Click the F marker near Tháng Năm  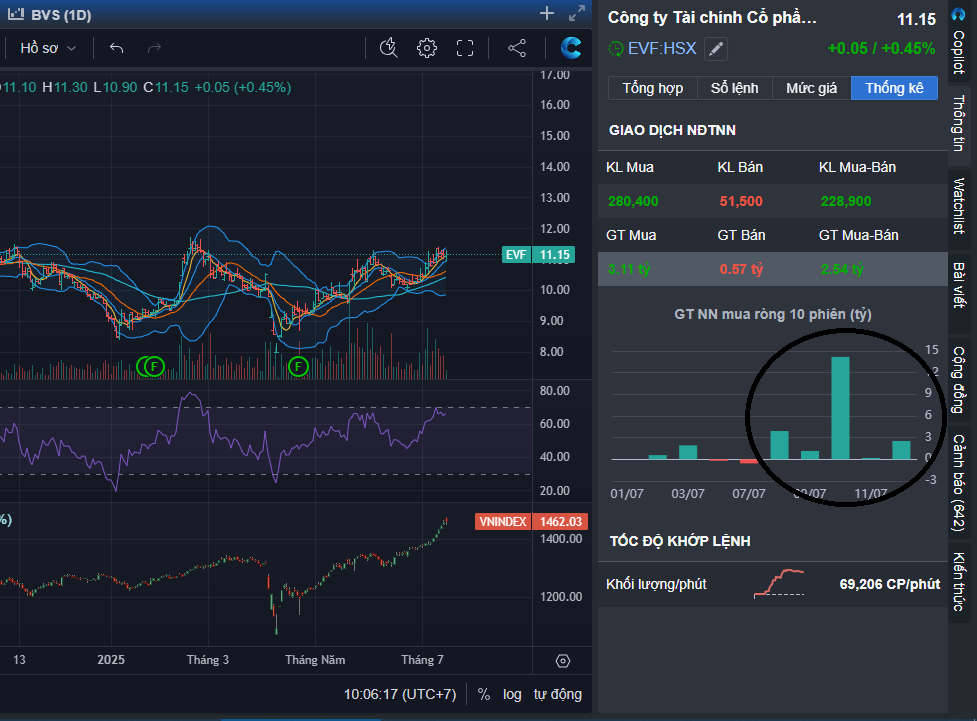coord(298,366)
